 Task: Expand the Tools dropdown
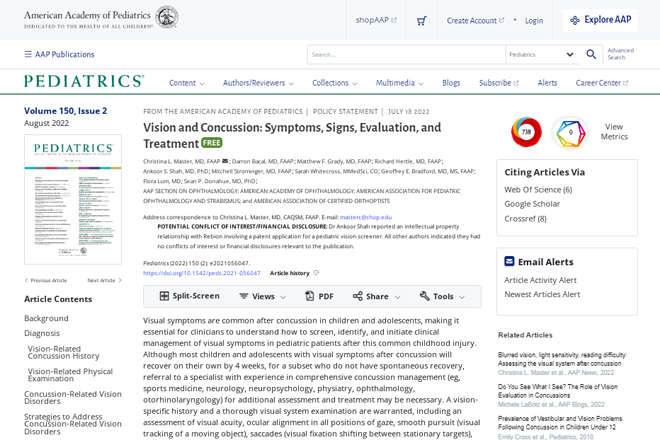[x=442, y=296]
